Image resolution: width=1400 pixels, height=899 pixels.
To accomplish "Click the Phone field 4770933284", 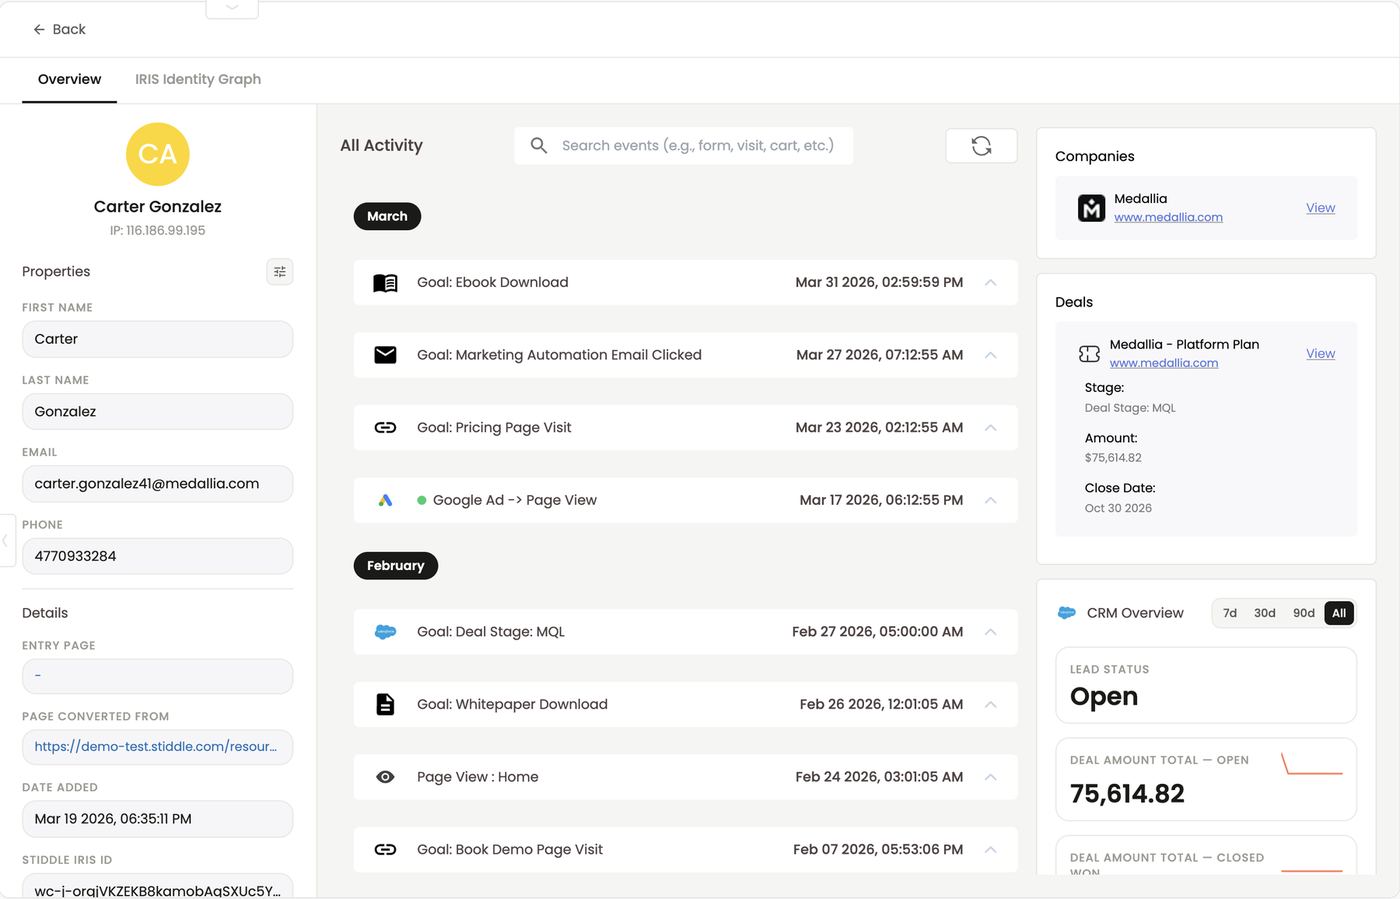I will click(x=157, y=556).
